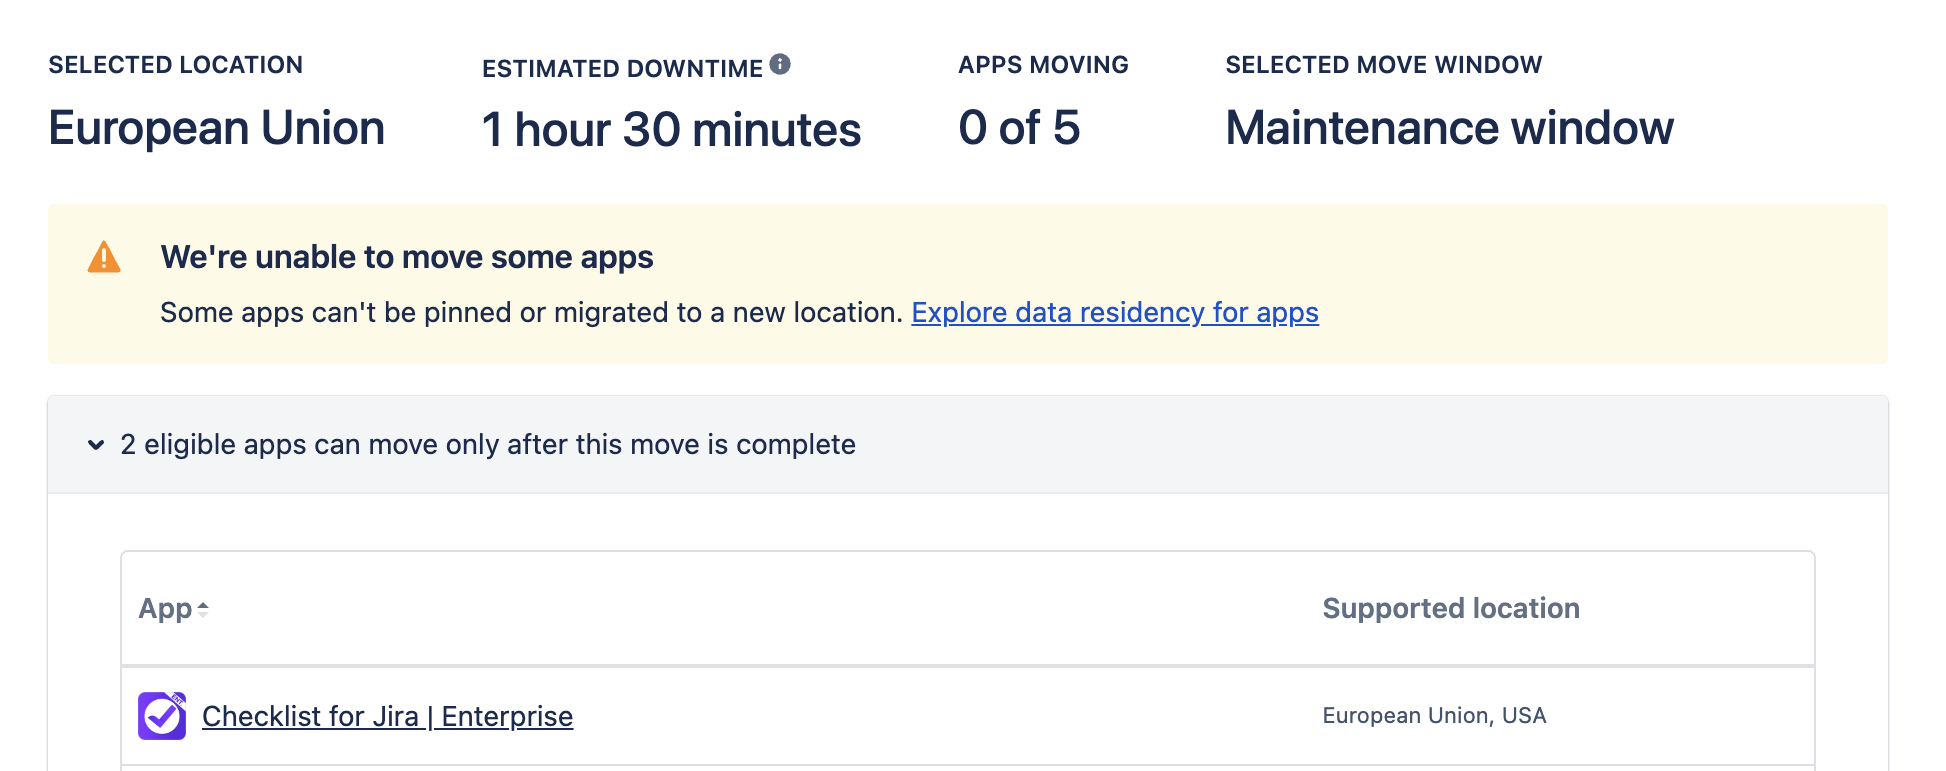Click the APPS MOVING label
Image resolution: width=1946 pixels, height=771 pixels.
pos(1042,65)
